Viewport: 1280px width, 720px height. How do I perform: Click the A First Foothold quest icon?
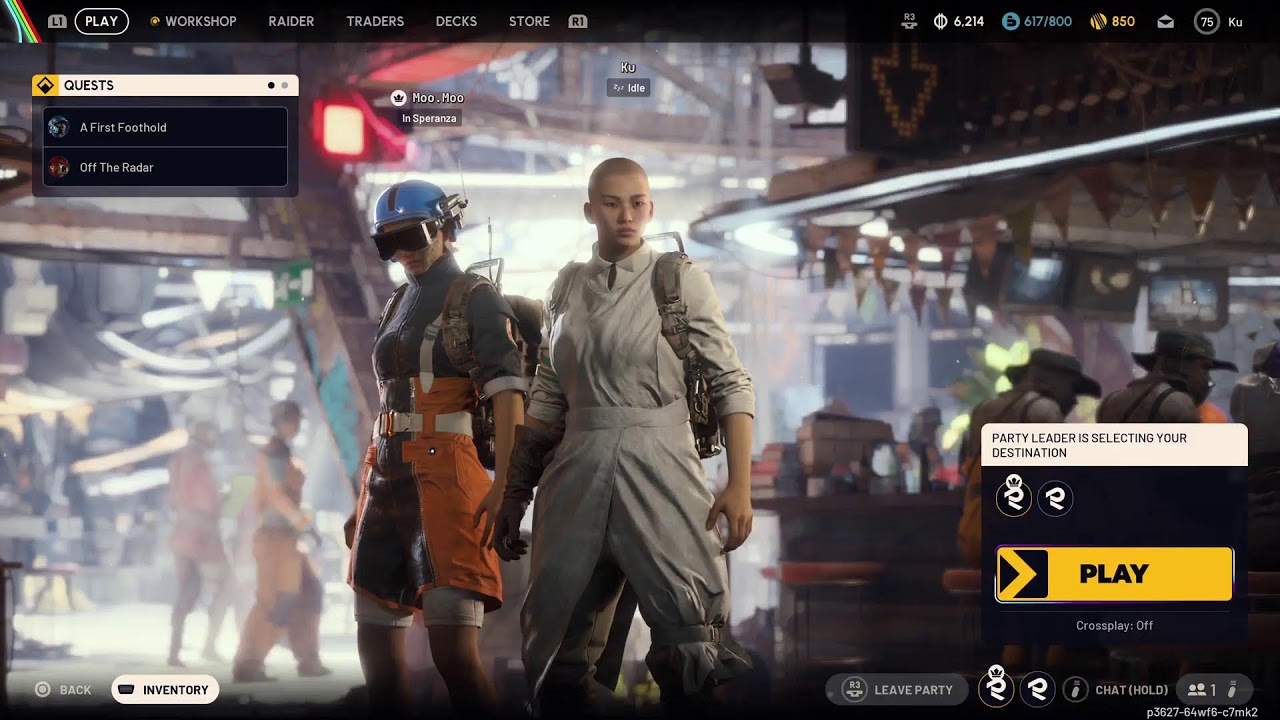click(59, 127)
